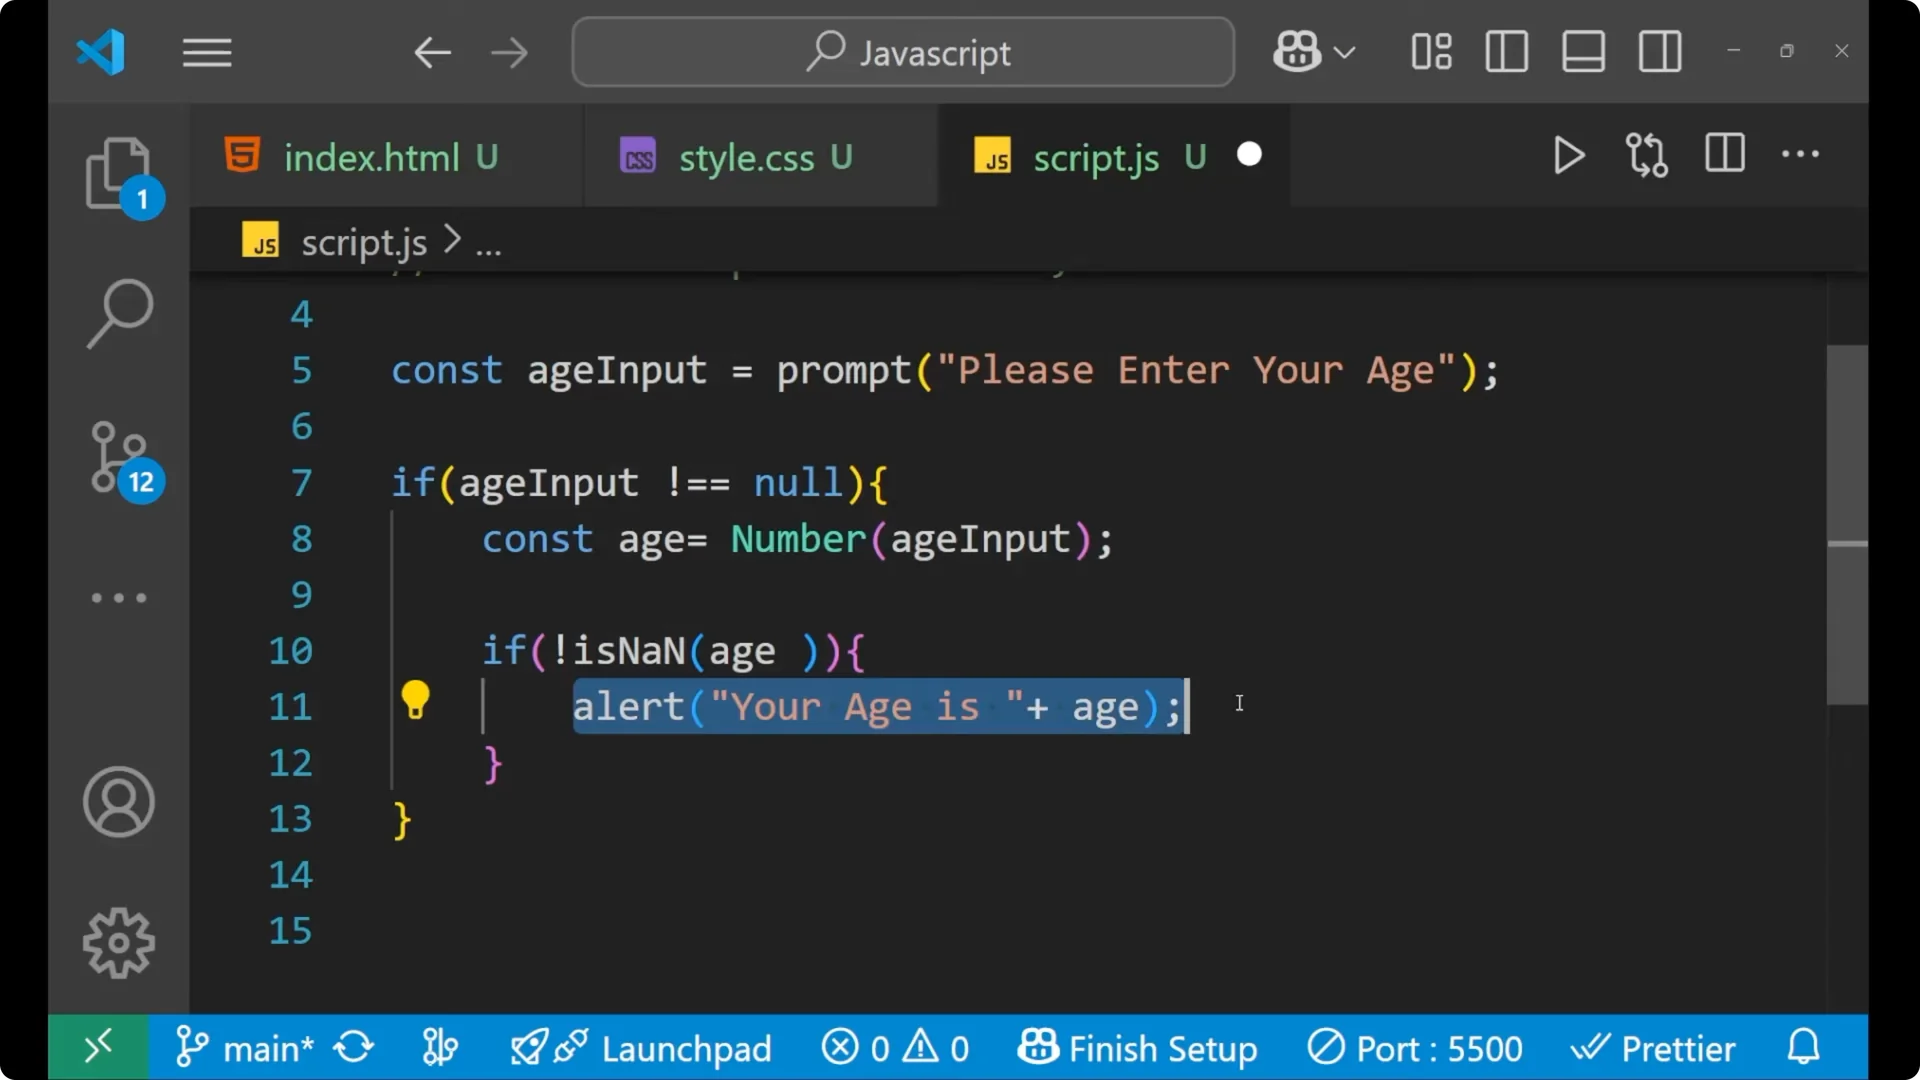The image size is (1920, 1080).
Task: Open the Manage settings gear
Action: click(x=119, y=941)
